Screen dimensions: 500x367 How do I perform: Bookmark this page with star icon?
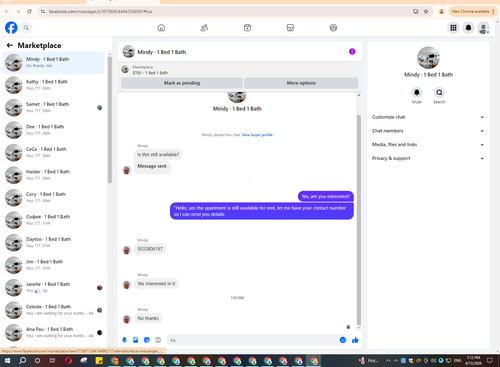tap(426, 11)
